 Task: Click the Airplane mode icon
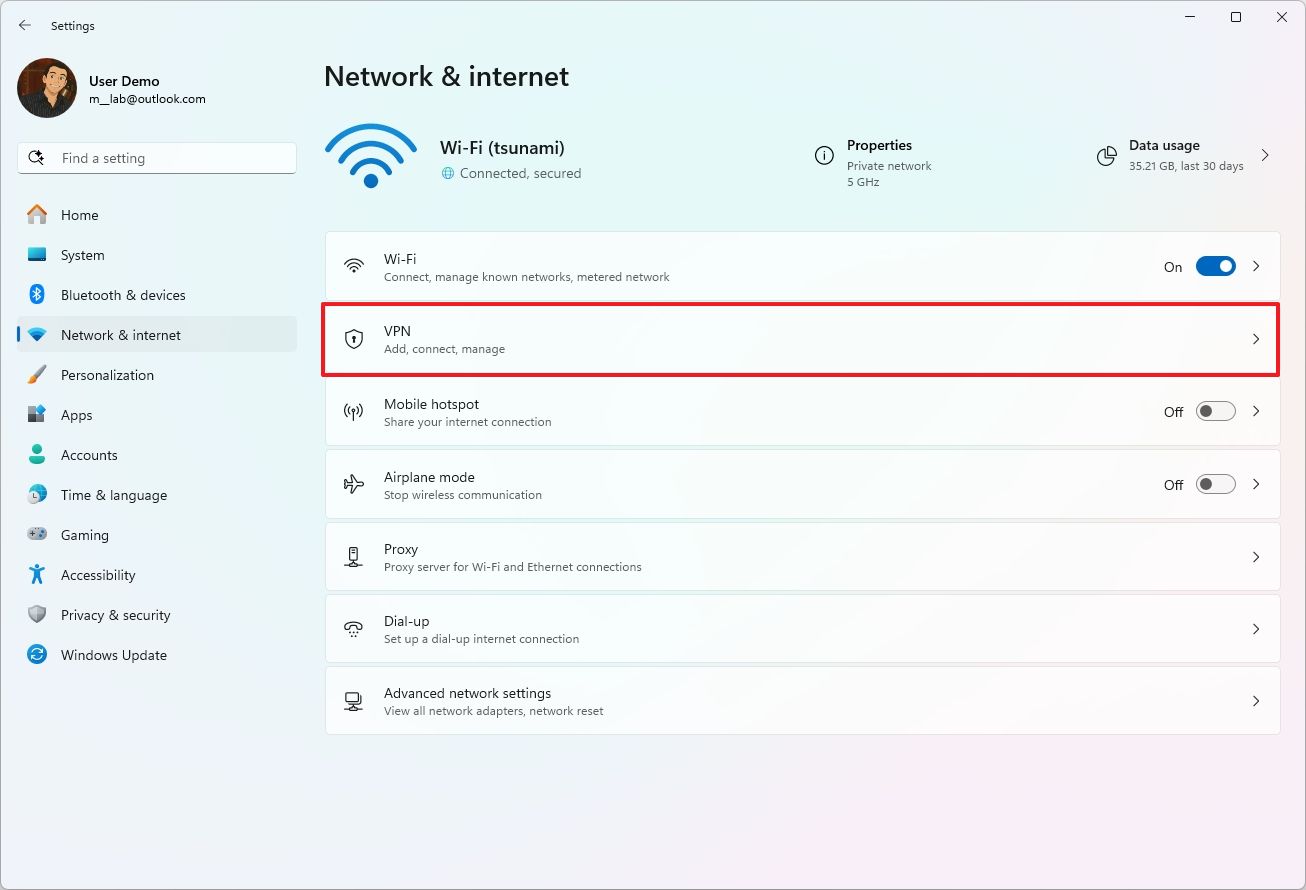pyautogui.click(x=353, y=484)
